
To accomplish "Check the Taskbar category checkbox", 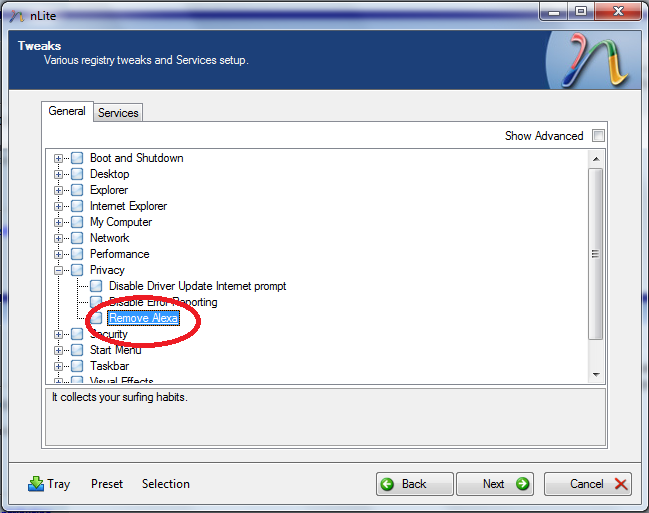I will coord(77,366).
